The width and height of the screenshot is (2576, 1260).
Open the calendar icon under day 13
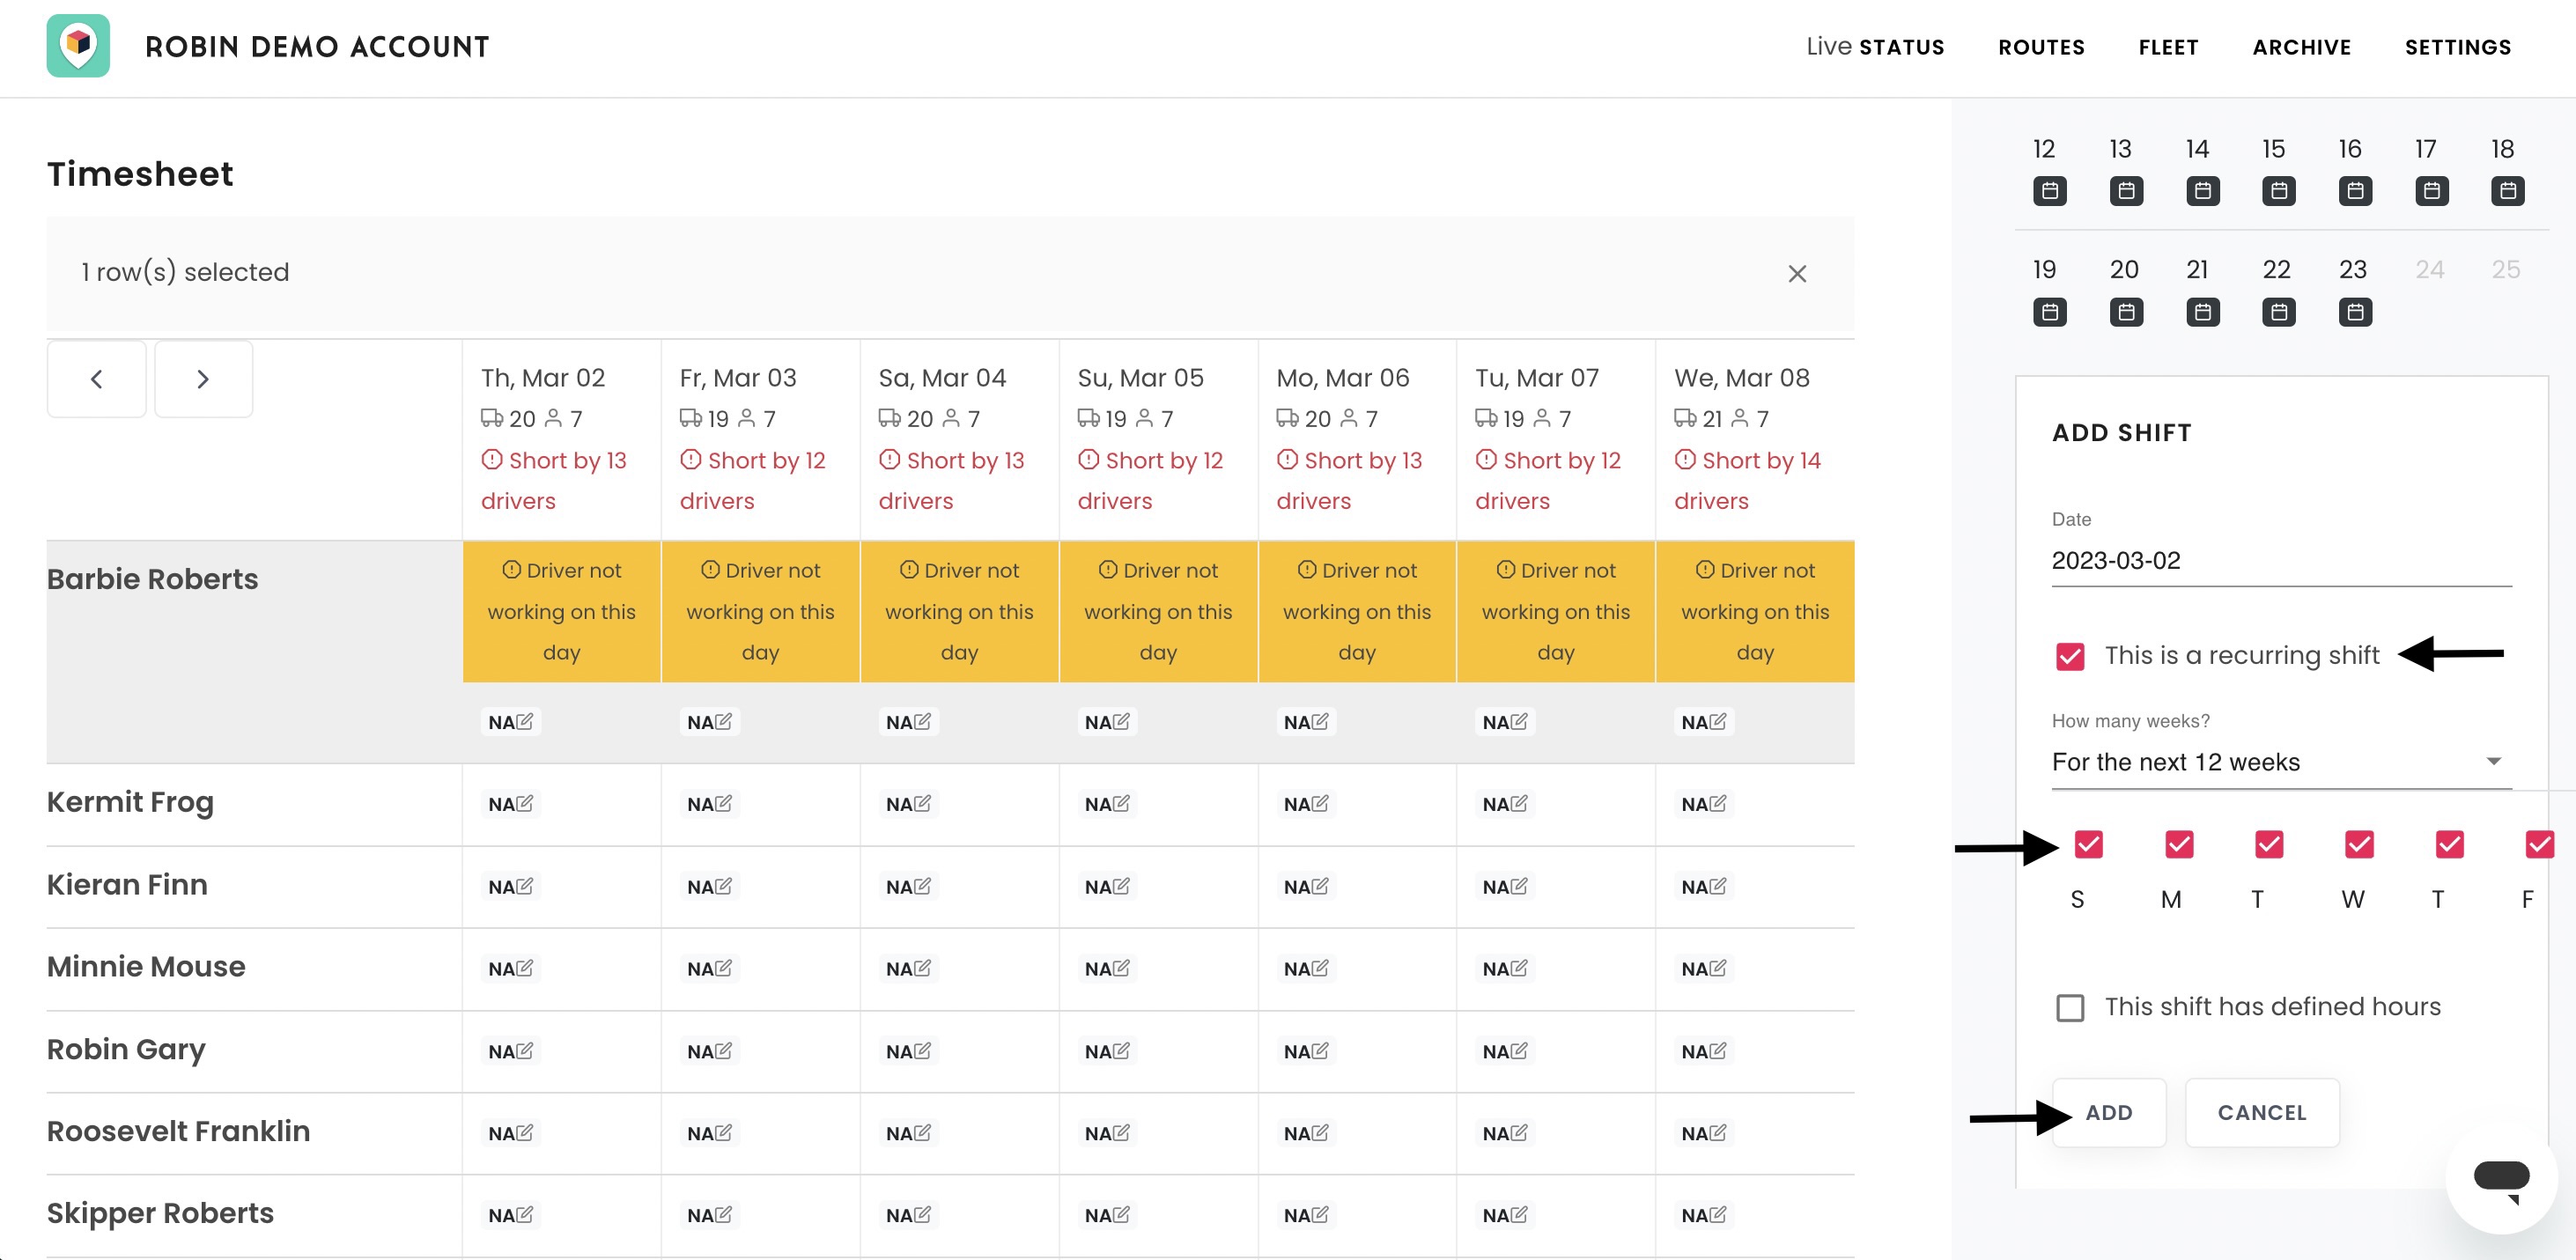[2126, 190]
